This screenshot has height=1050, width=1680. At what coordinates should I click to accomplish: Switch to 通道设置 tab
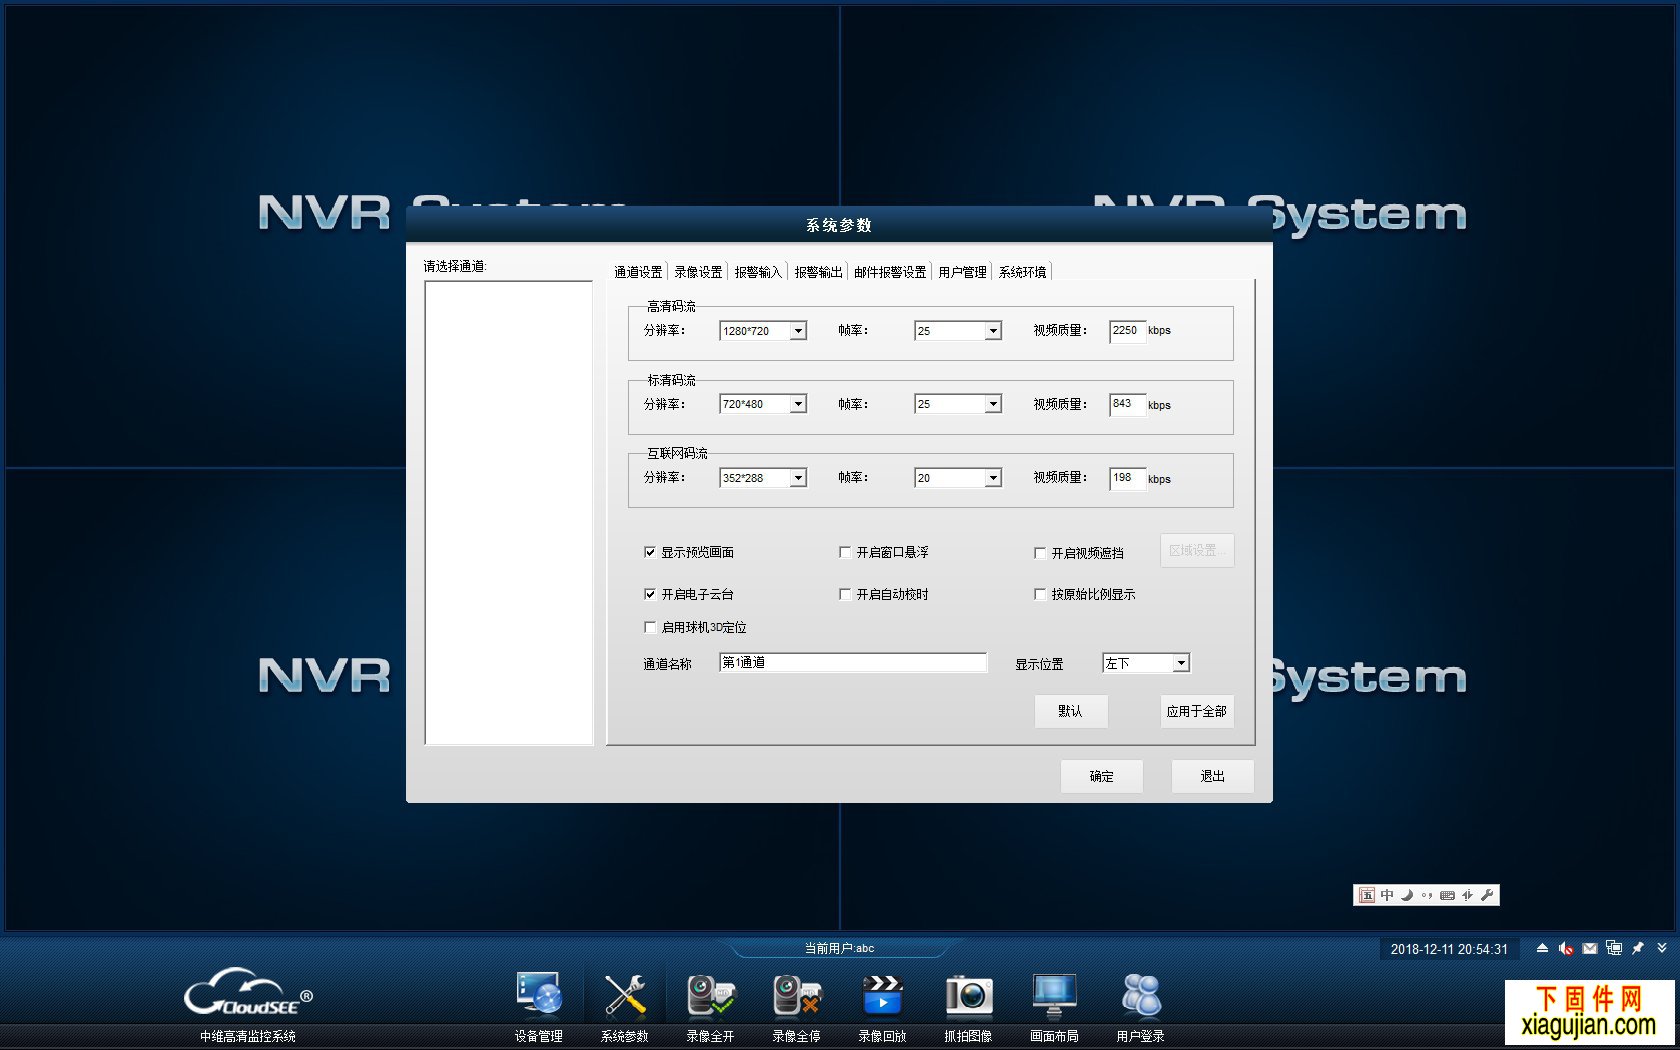(638, 272)
